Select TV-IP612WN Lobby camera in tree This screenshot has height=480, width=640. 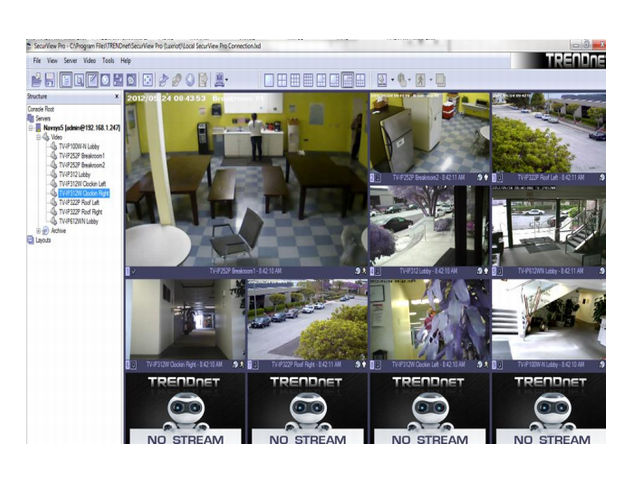tap(79, 221)
